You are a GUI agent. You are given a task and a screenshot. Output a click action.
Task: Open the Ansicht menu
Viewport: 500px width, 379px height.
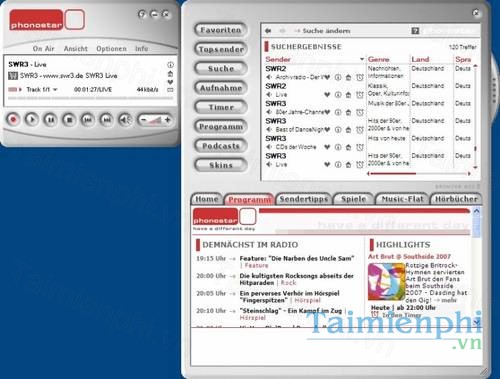point(75,49)
